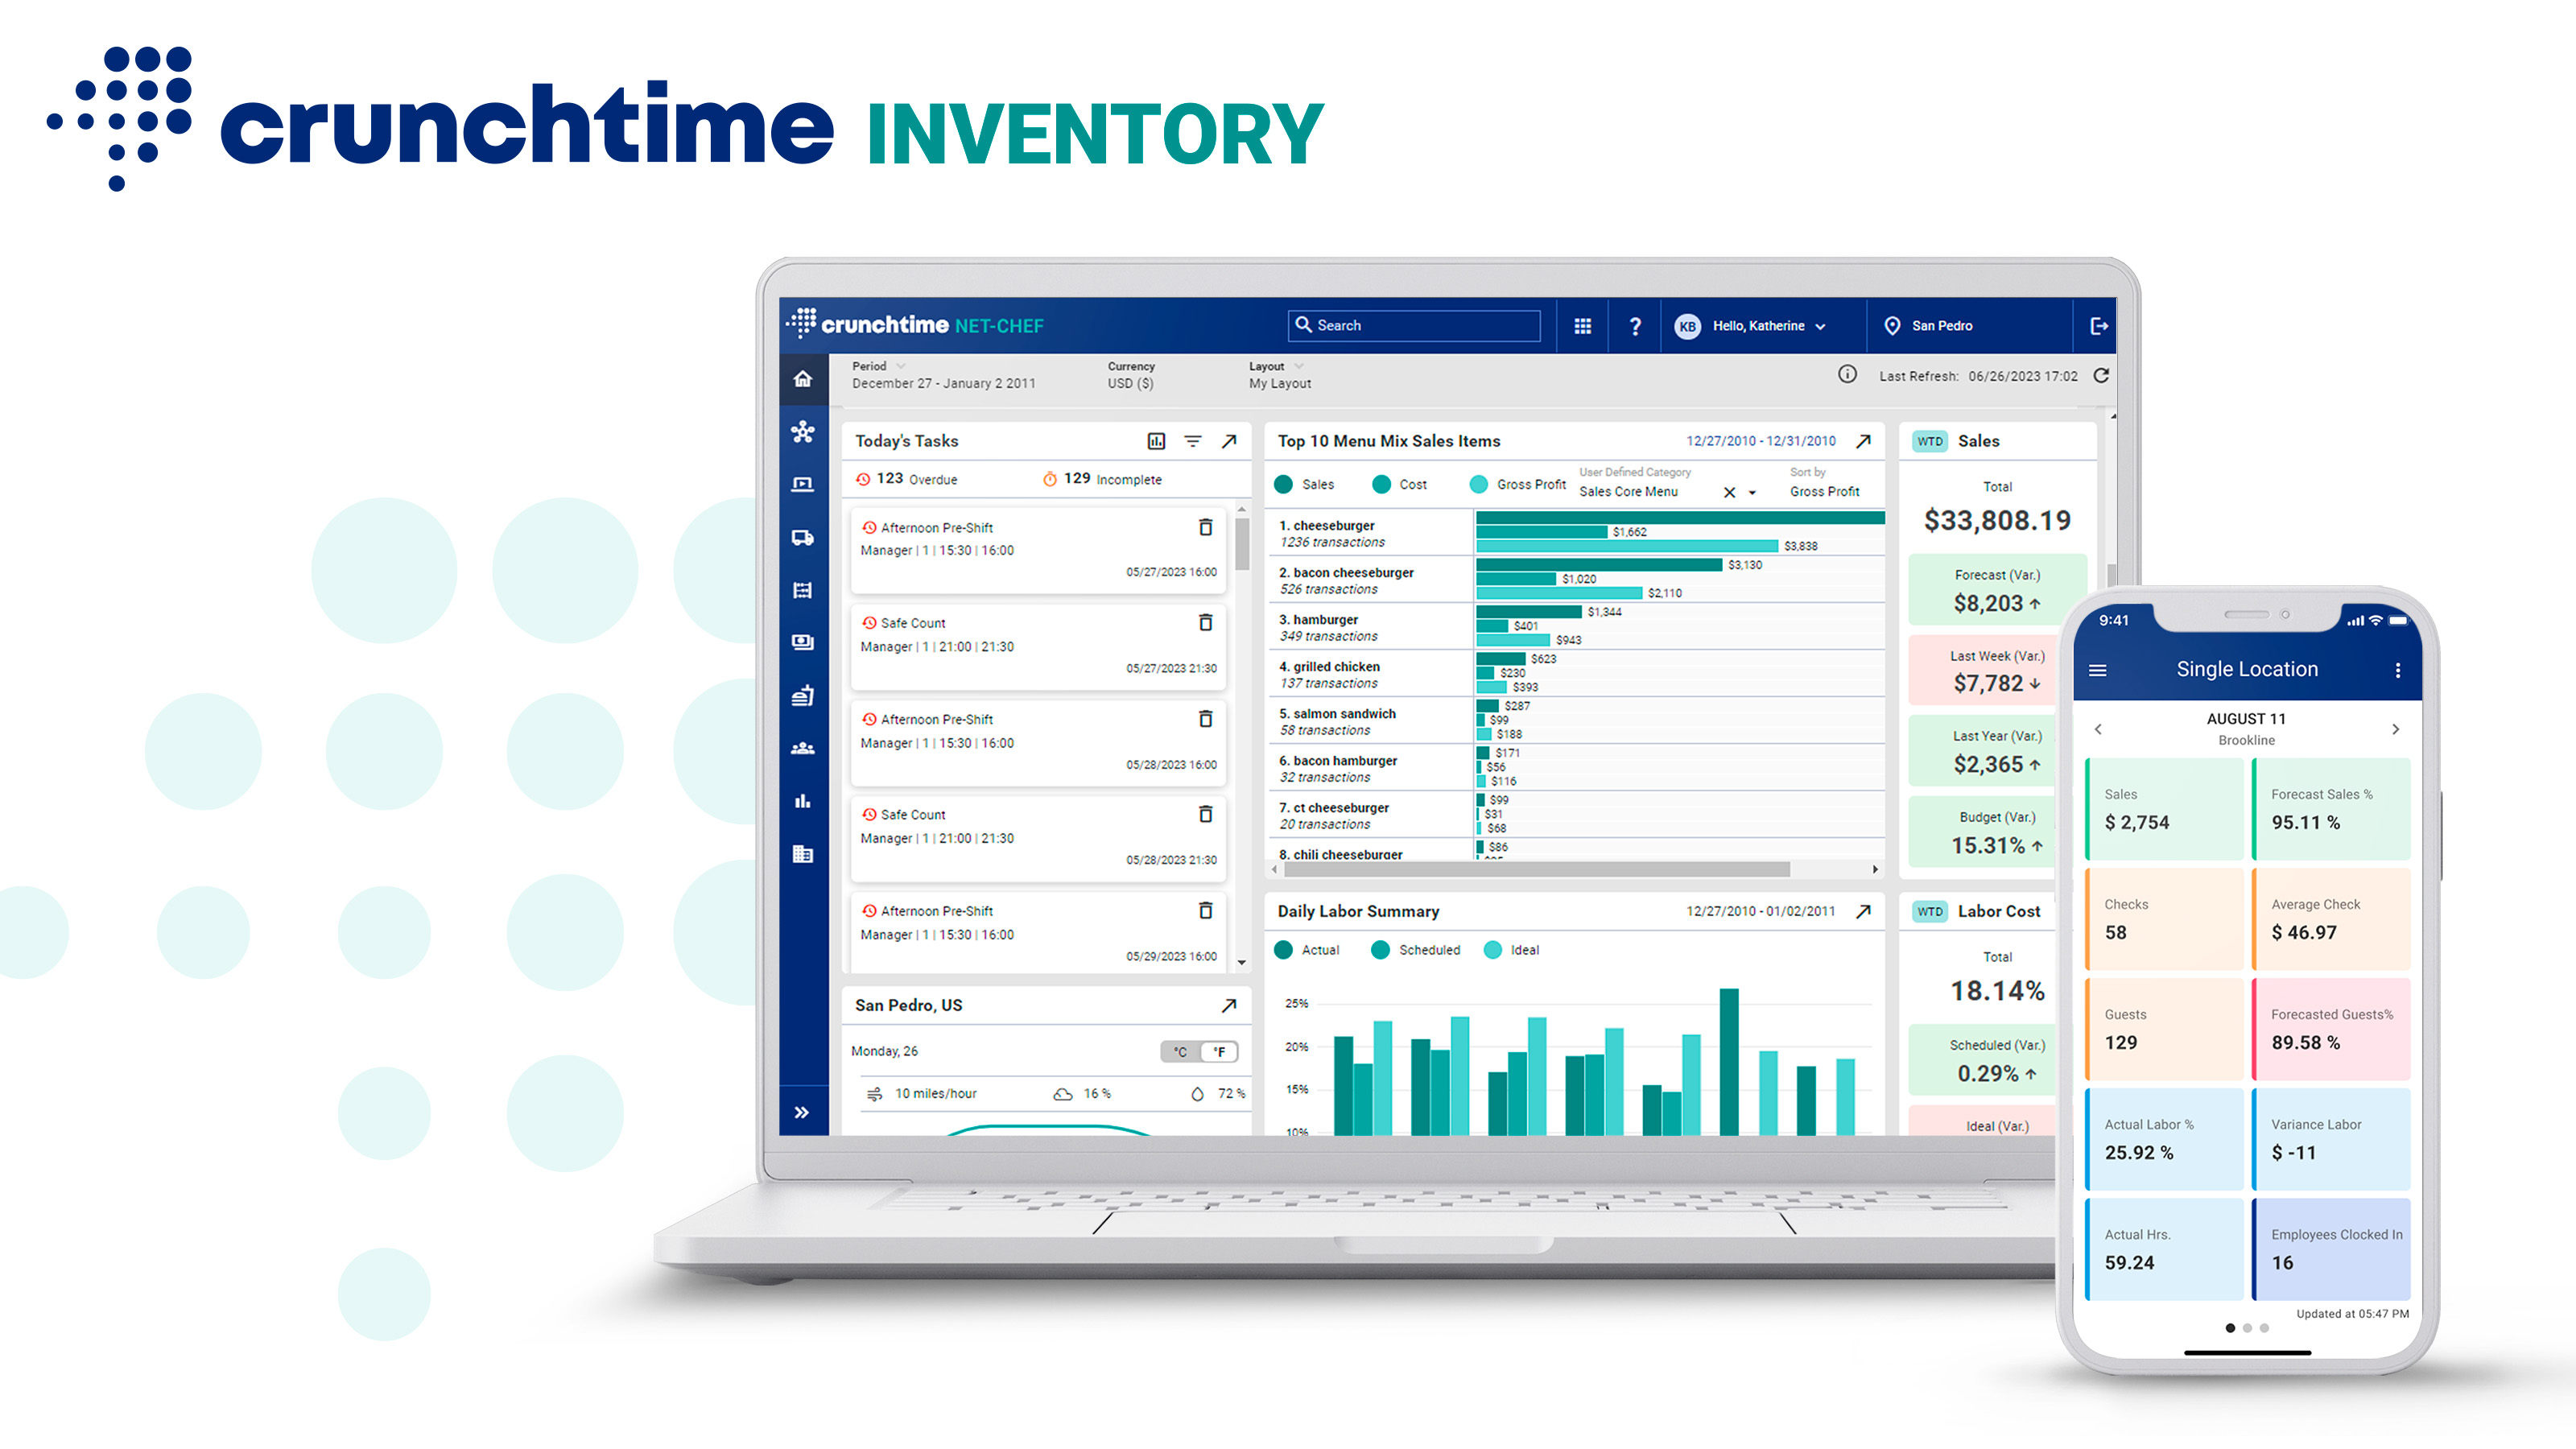The height and width of the screenshot is (1449, 2576).
Task: Open the apps grid menu icon
Action: pos(1582,326)
